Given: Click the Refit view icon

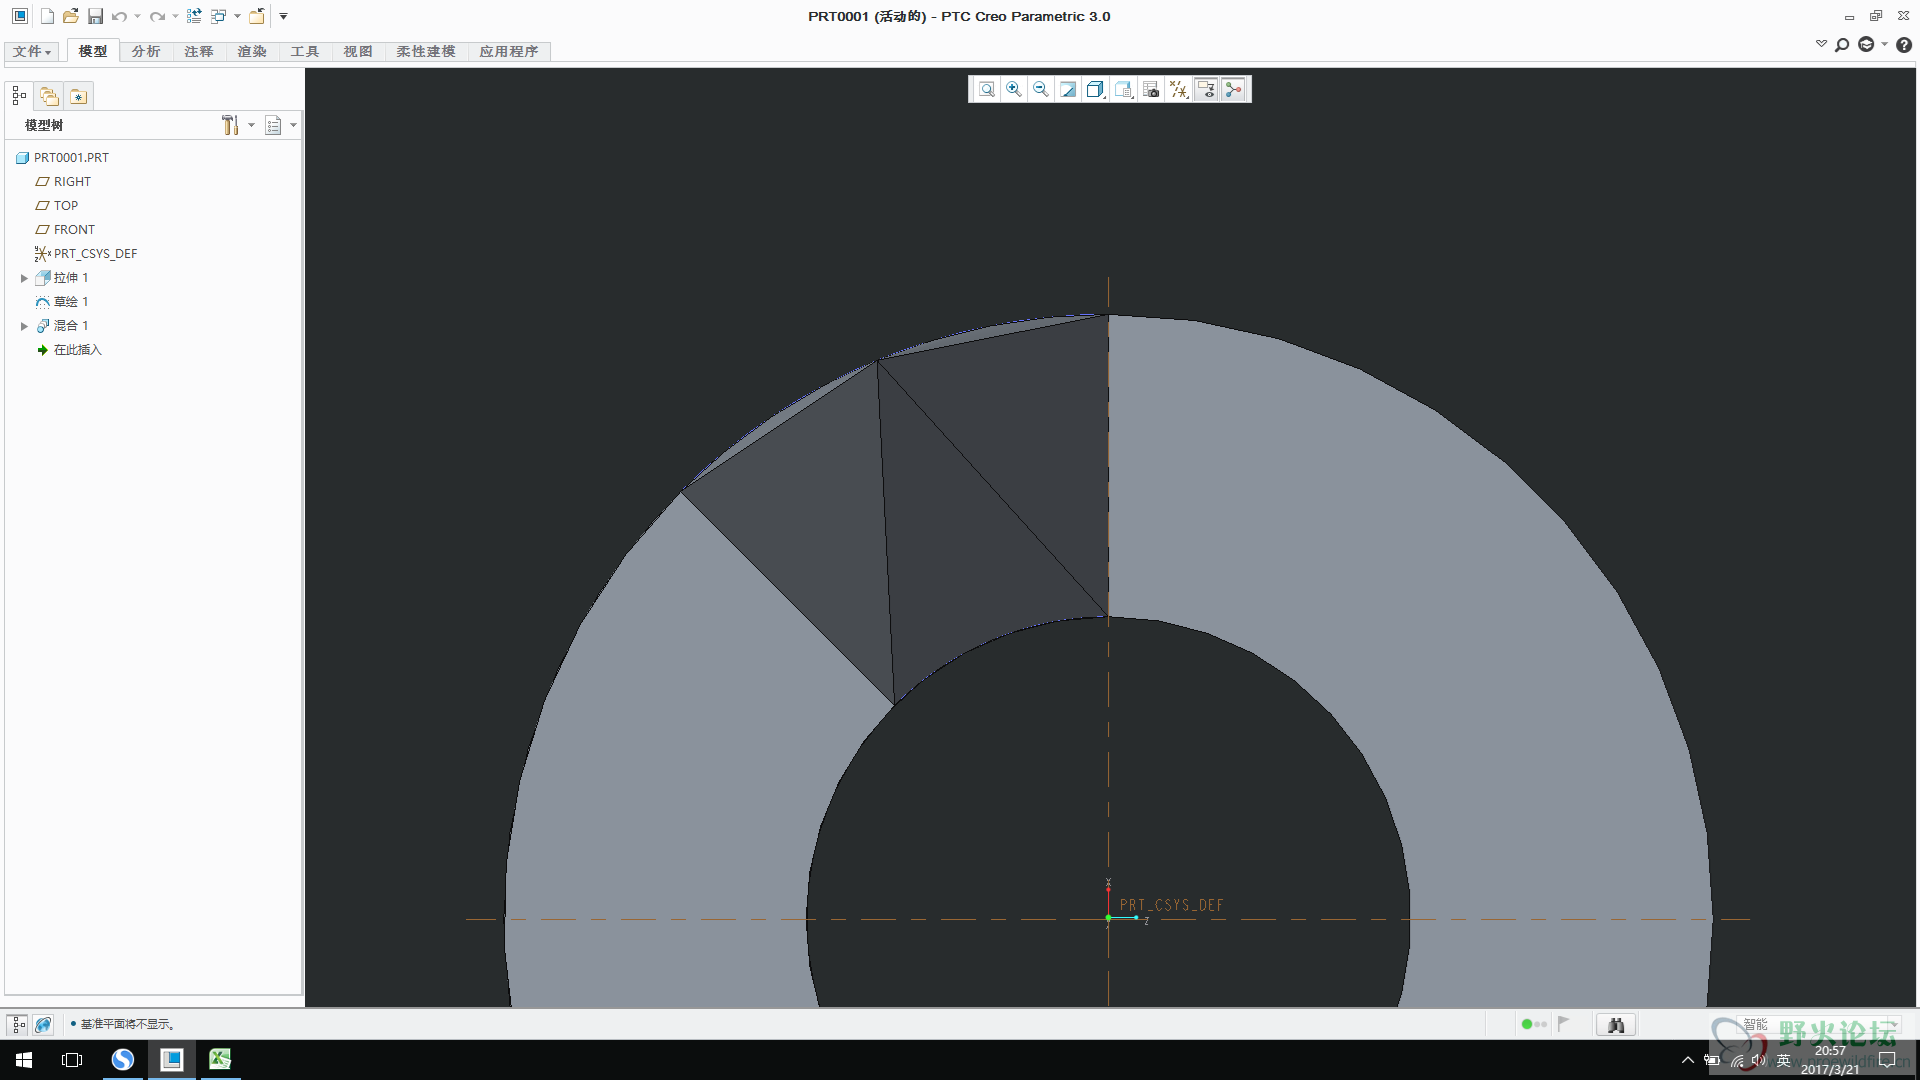Looking at the screenshot, I should (x=987, y=89).
